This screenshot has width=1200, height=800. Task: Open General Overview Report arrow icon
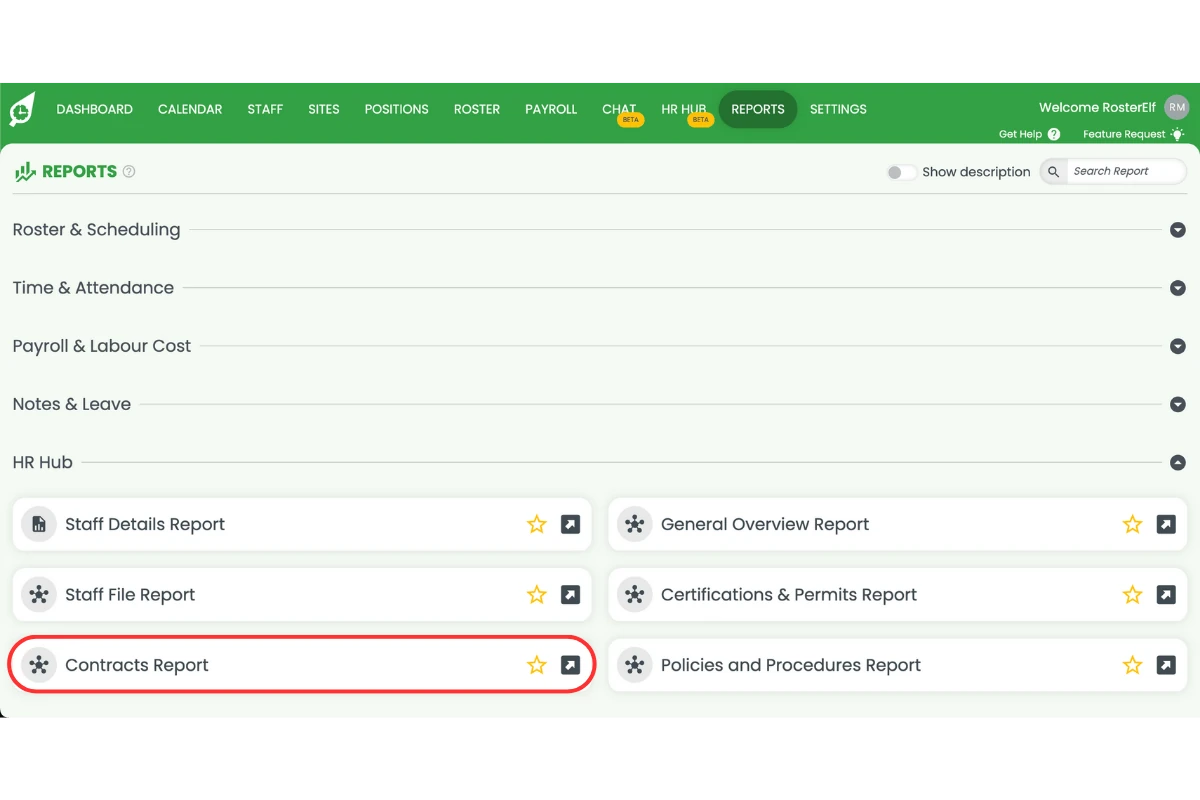point(1166,524)
